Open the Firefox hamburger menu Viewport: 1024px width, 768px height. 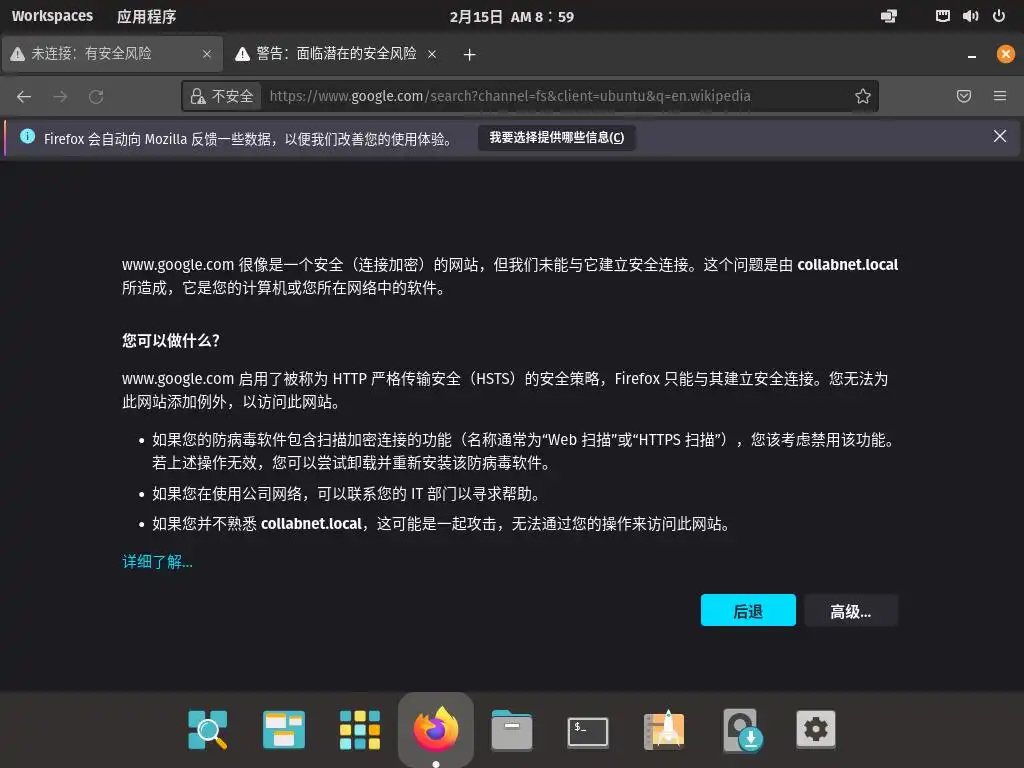click(x=1000, y=97)
